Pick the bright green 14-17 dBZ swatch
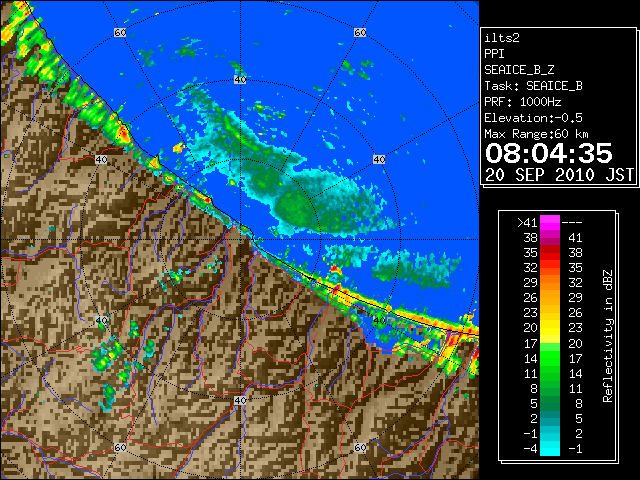Image resolution: width=640 pixels, height=480 pixels. point(550,358)
